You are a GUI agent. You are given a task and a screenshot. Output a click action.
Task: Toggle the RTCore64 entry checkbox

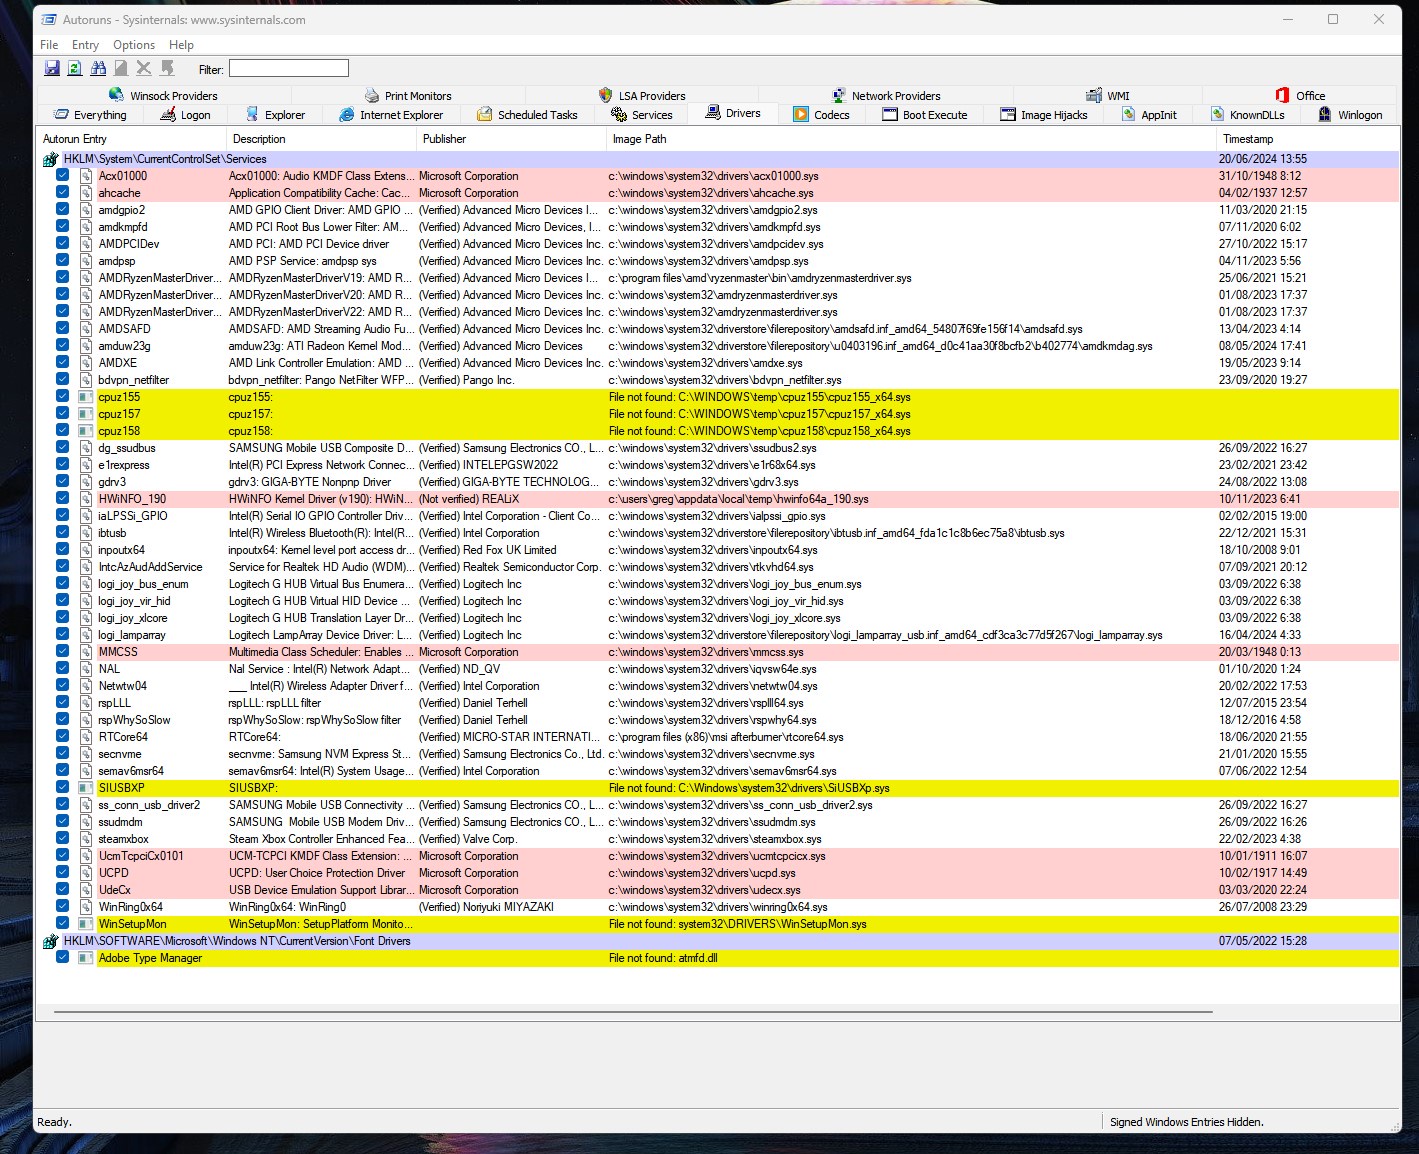click(x=62, y=737)
